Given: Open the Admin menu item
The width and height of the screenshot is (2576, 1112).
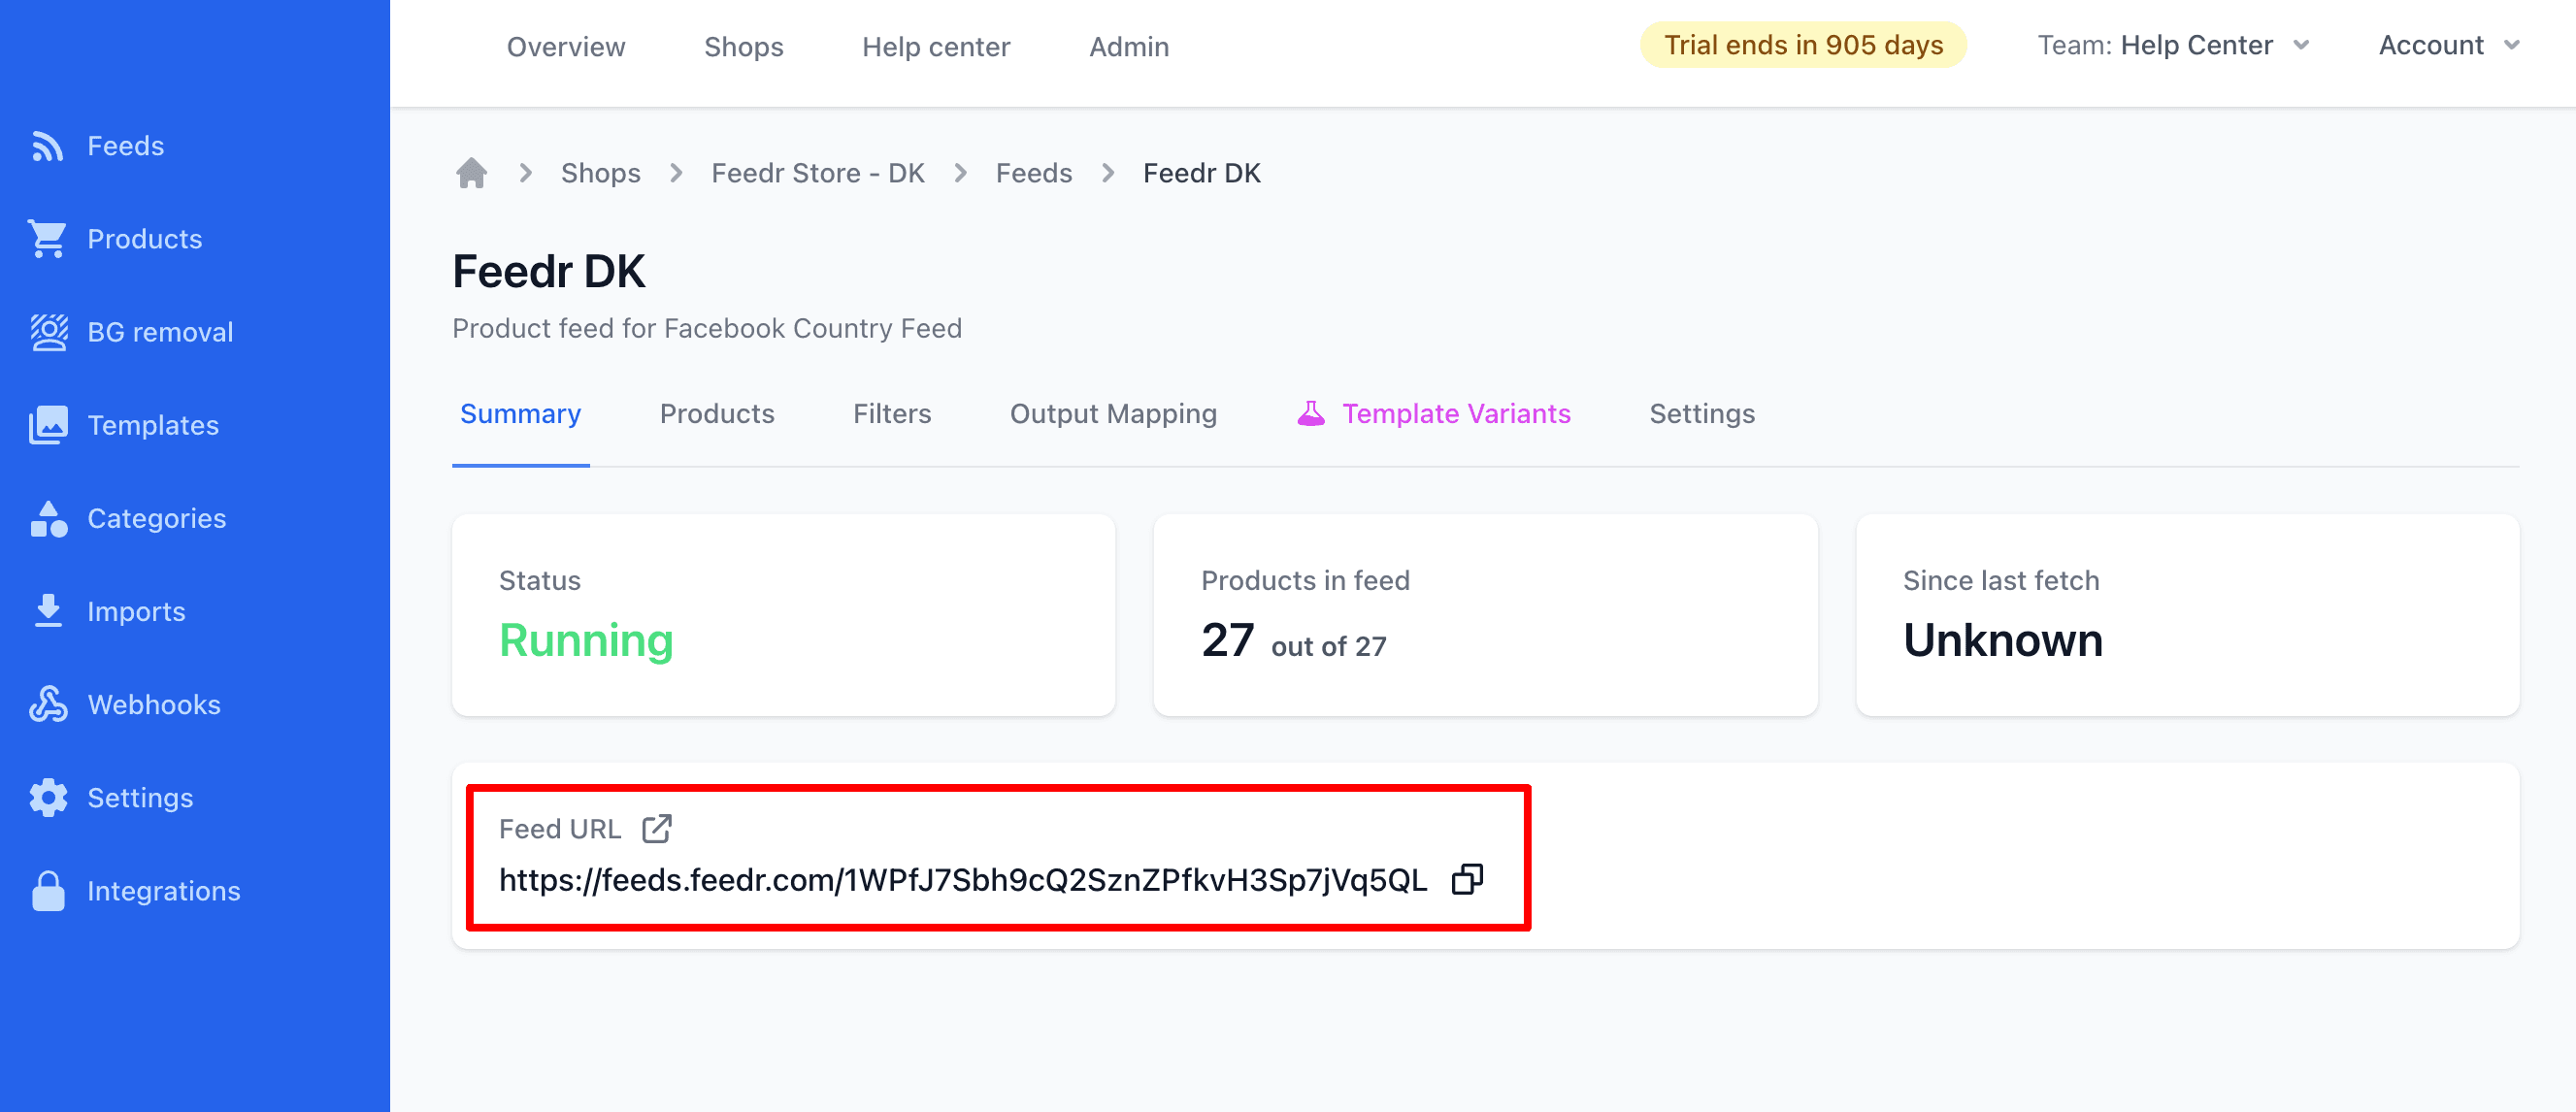Looking at the screenshot, I should [1128, 46].
